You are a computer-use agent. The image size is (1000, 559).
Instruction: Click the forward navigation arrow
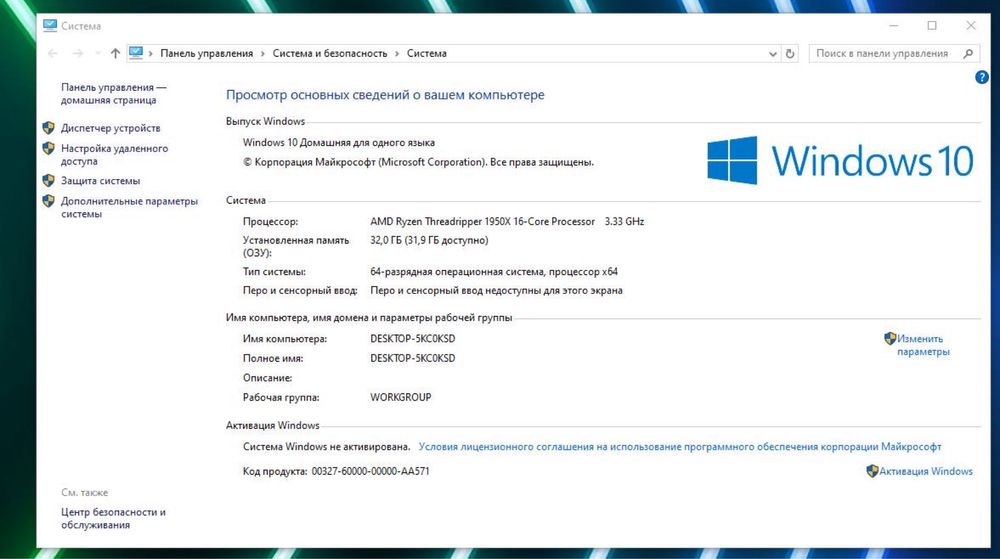click(x=78, y=54)
